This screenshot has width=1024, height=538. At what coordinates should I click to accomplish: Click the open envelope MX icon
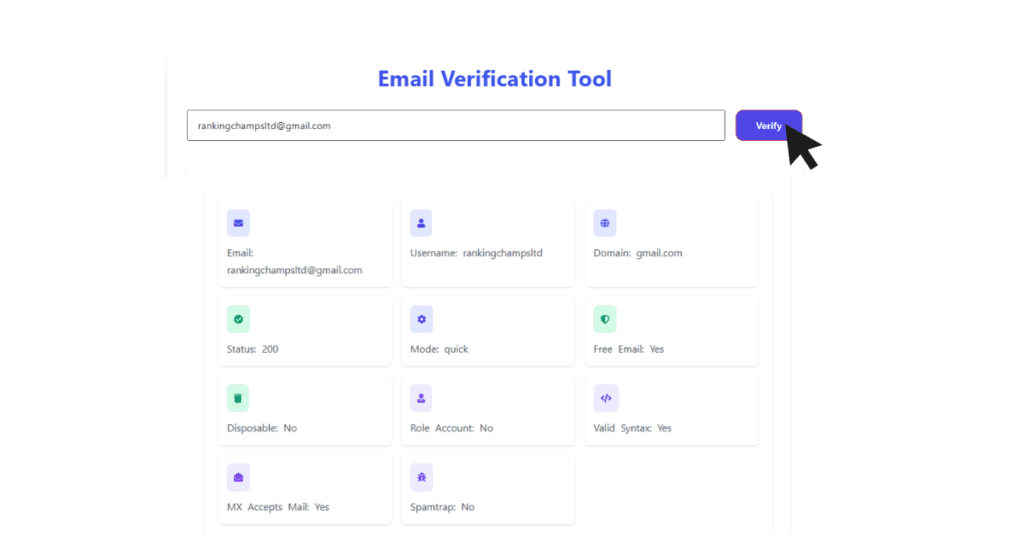tap(238, 477)
